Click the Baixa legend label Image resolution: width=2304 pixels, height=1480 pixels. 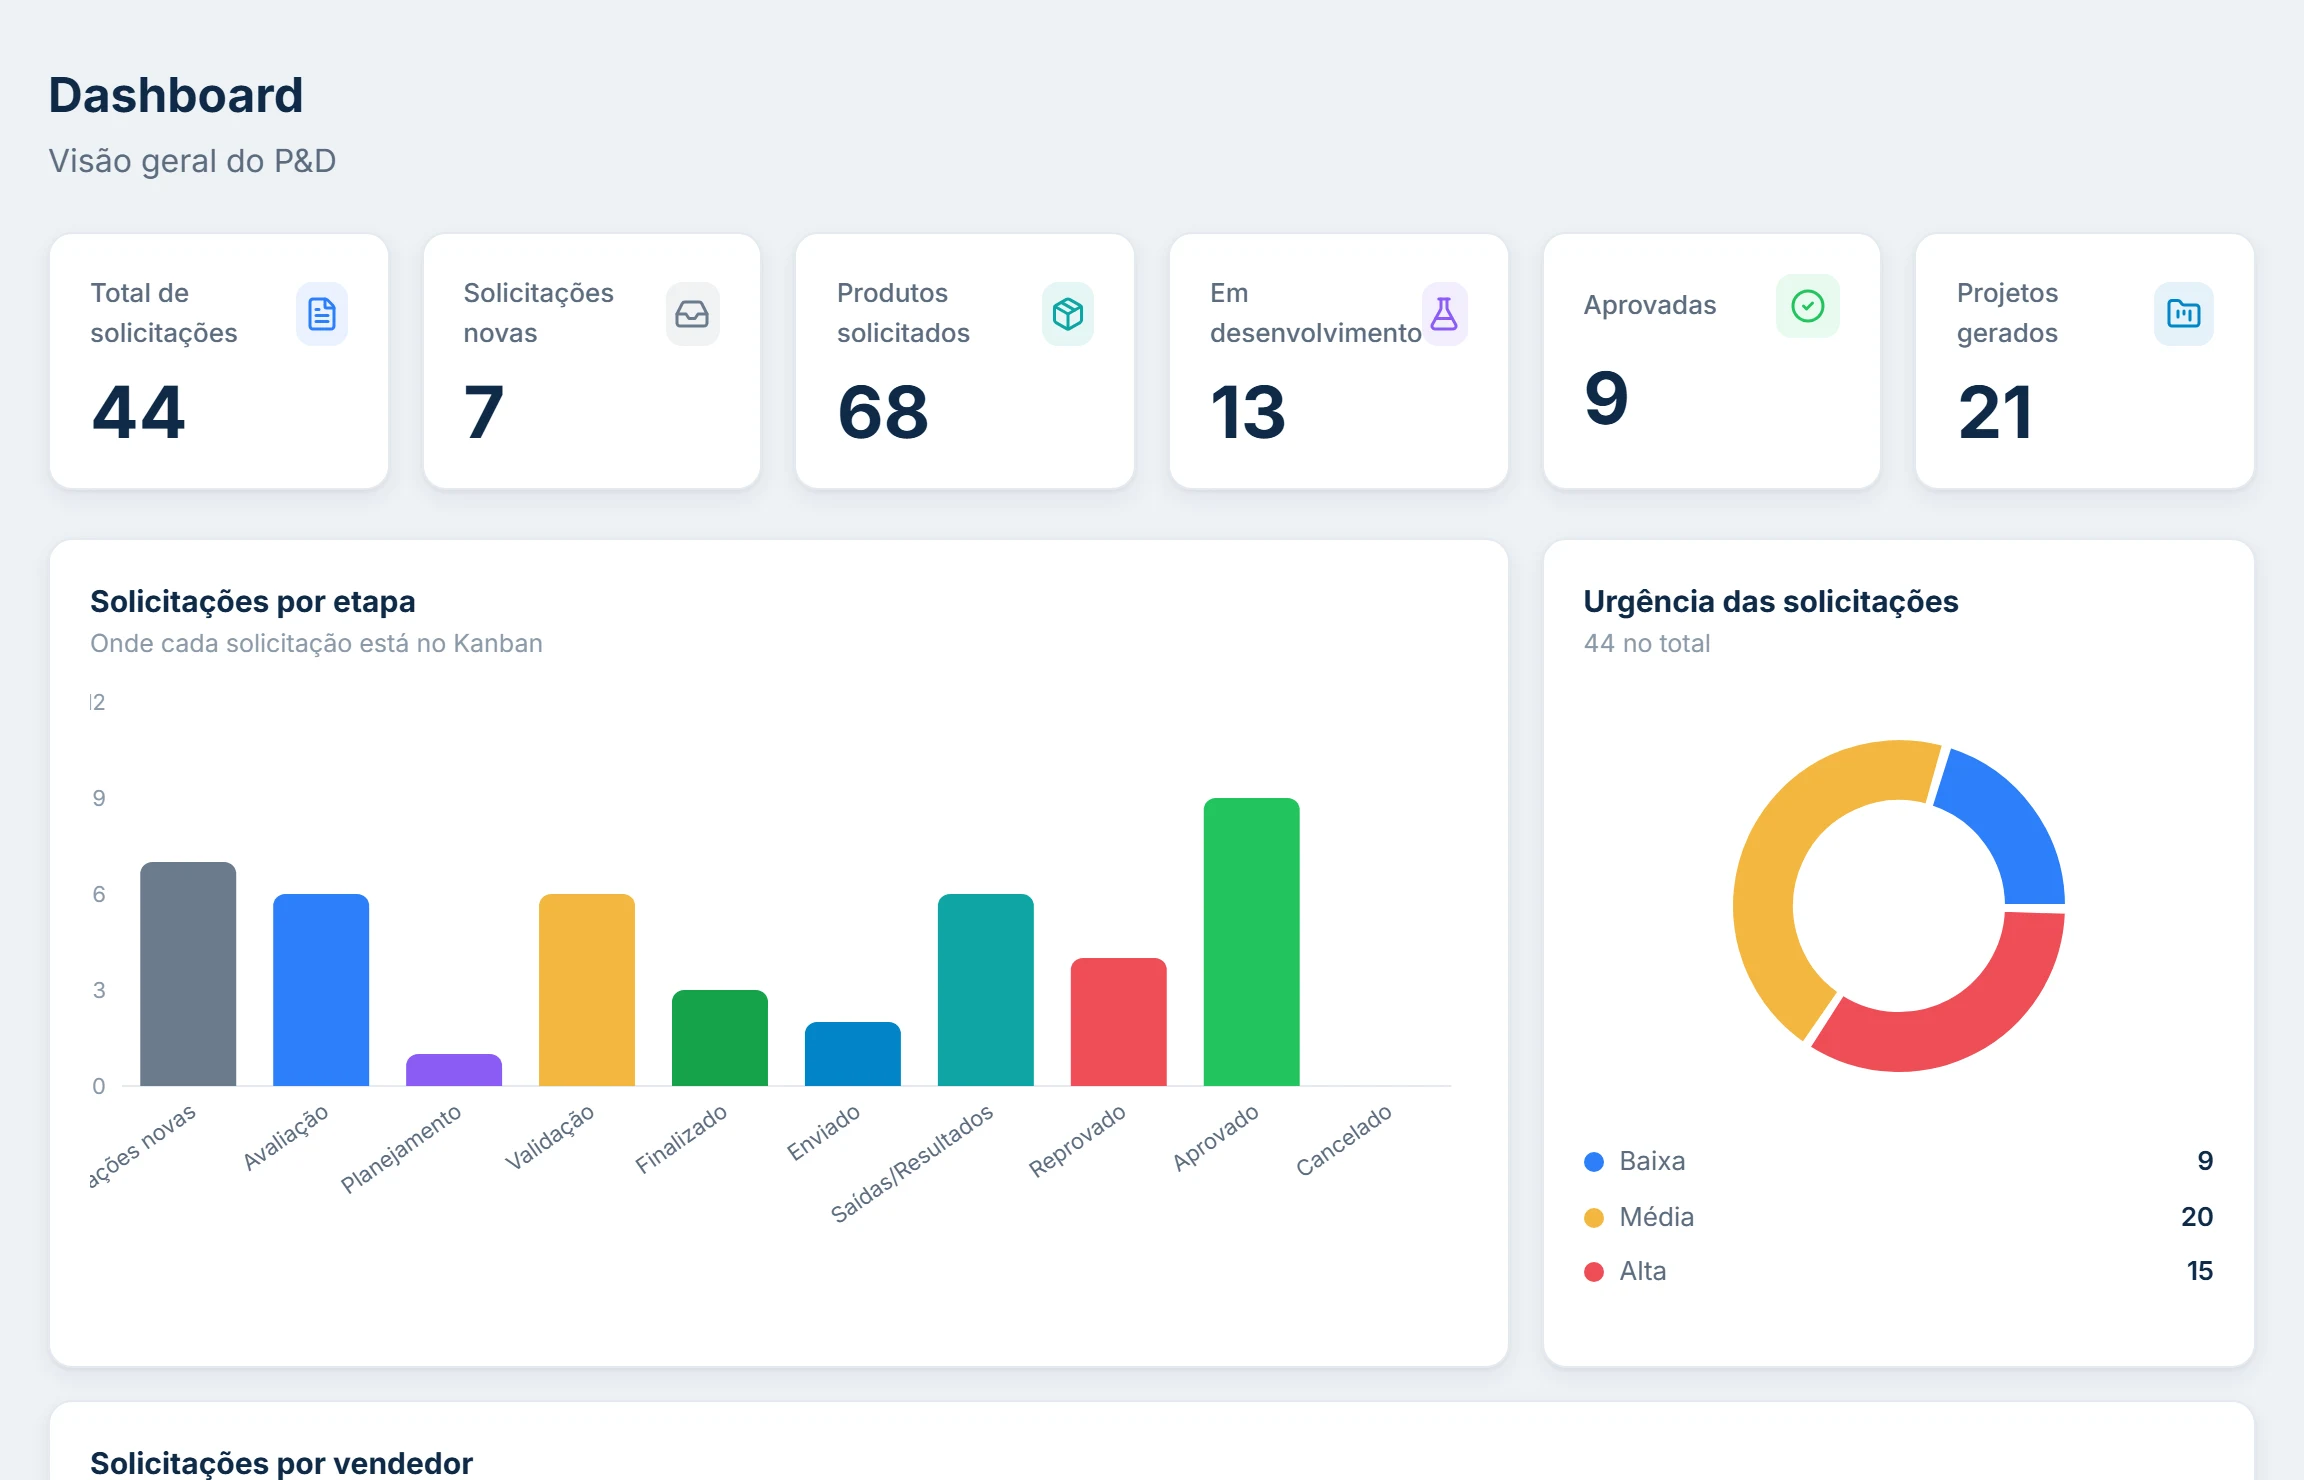pos(1652,1161)
